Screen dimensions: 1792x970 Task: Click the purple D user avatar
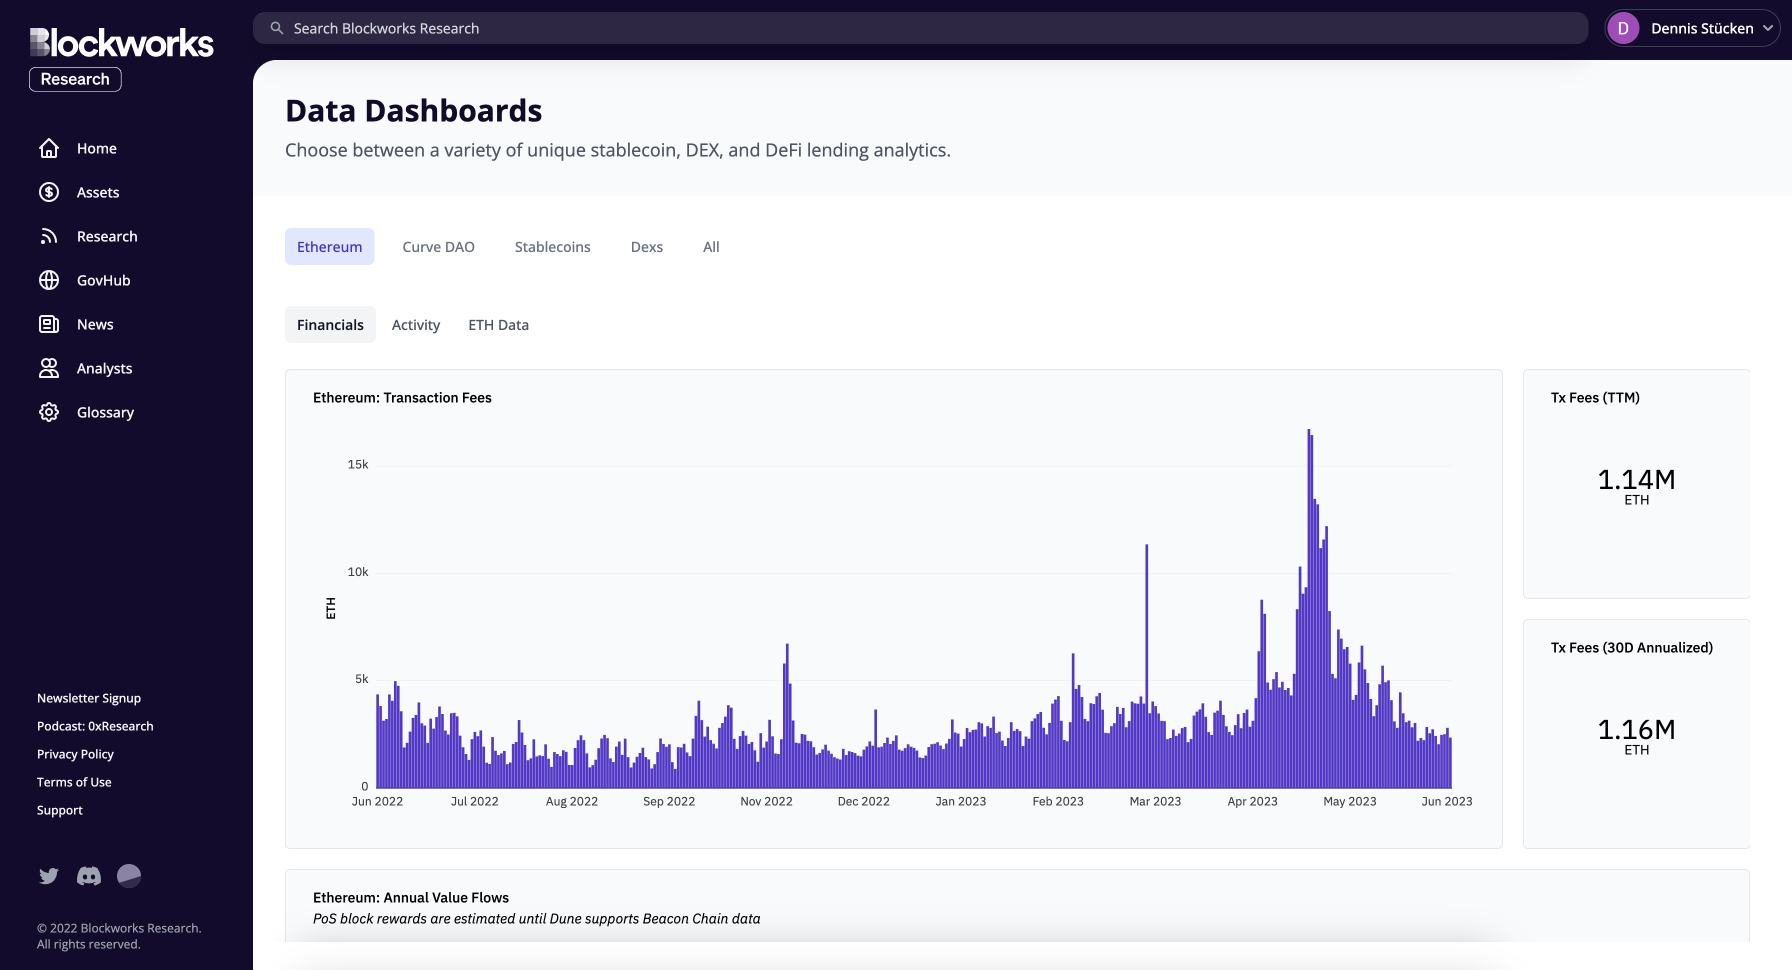pos(1623,28)
